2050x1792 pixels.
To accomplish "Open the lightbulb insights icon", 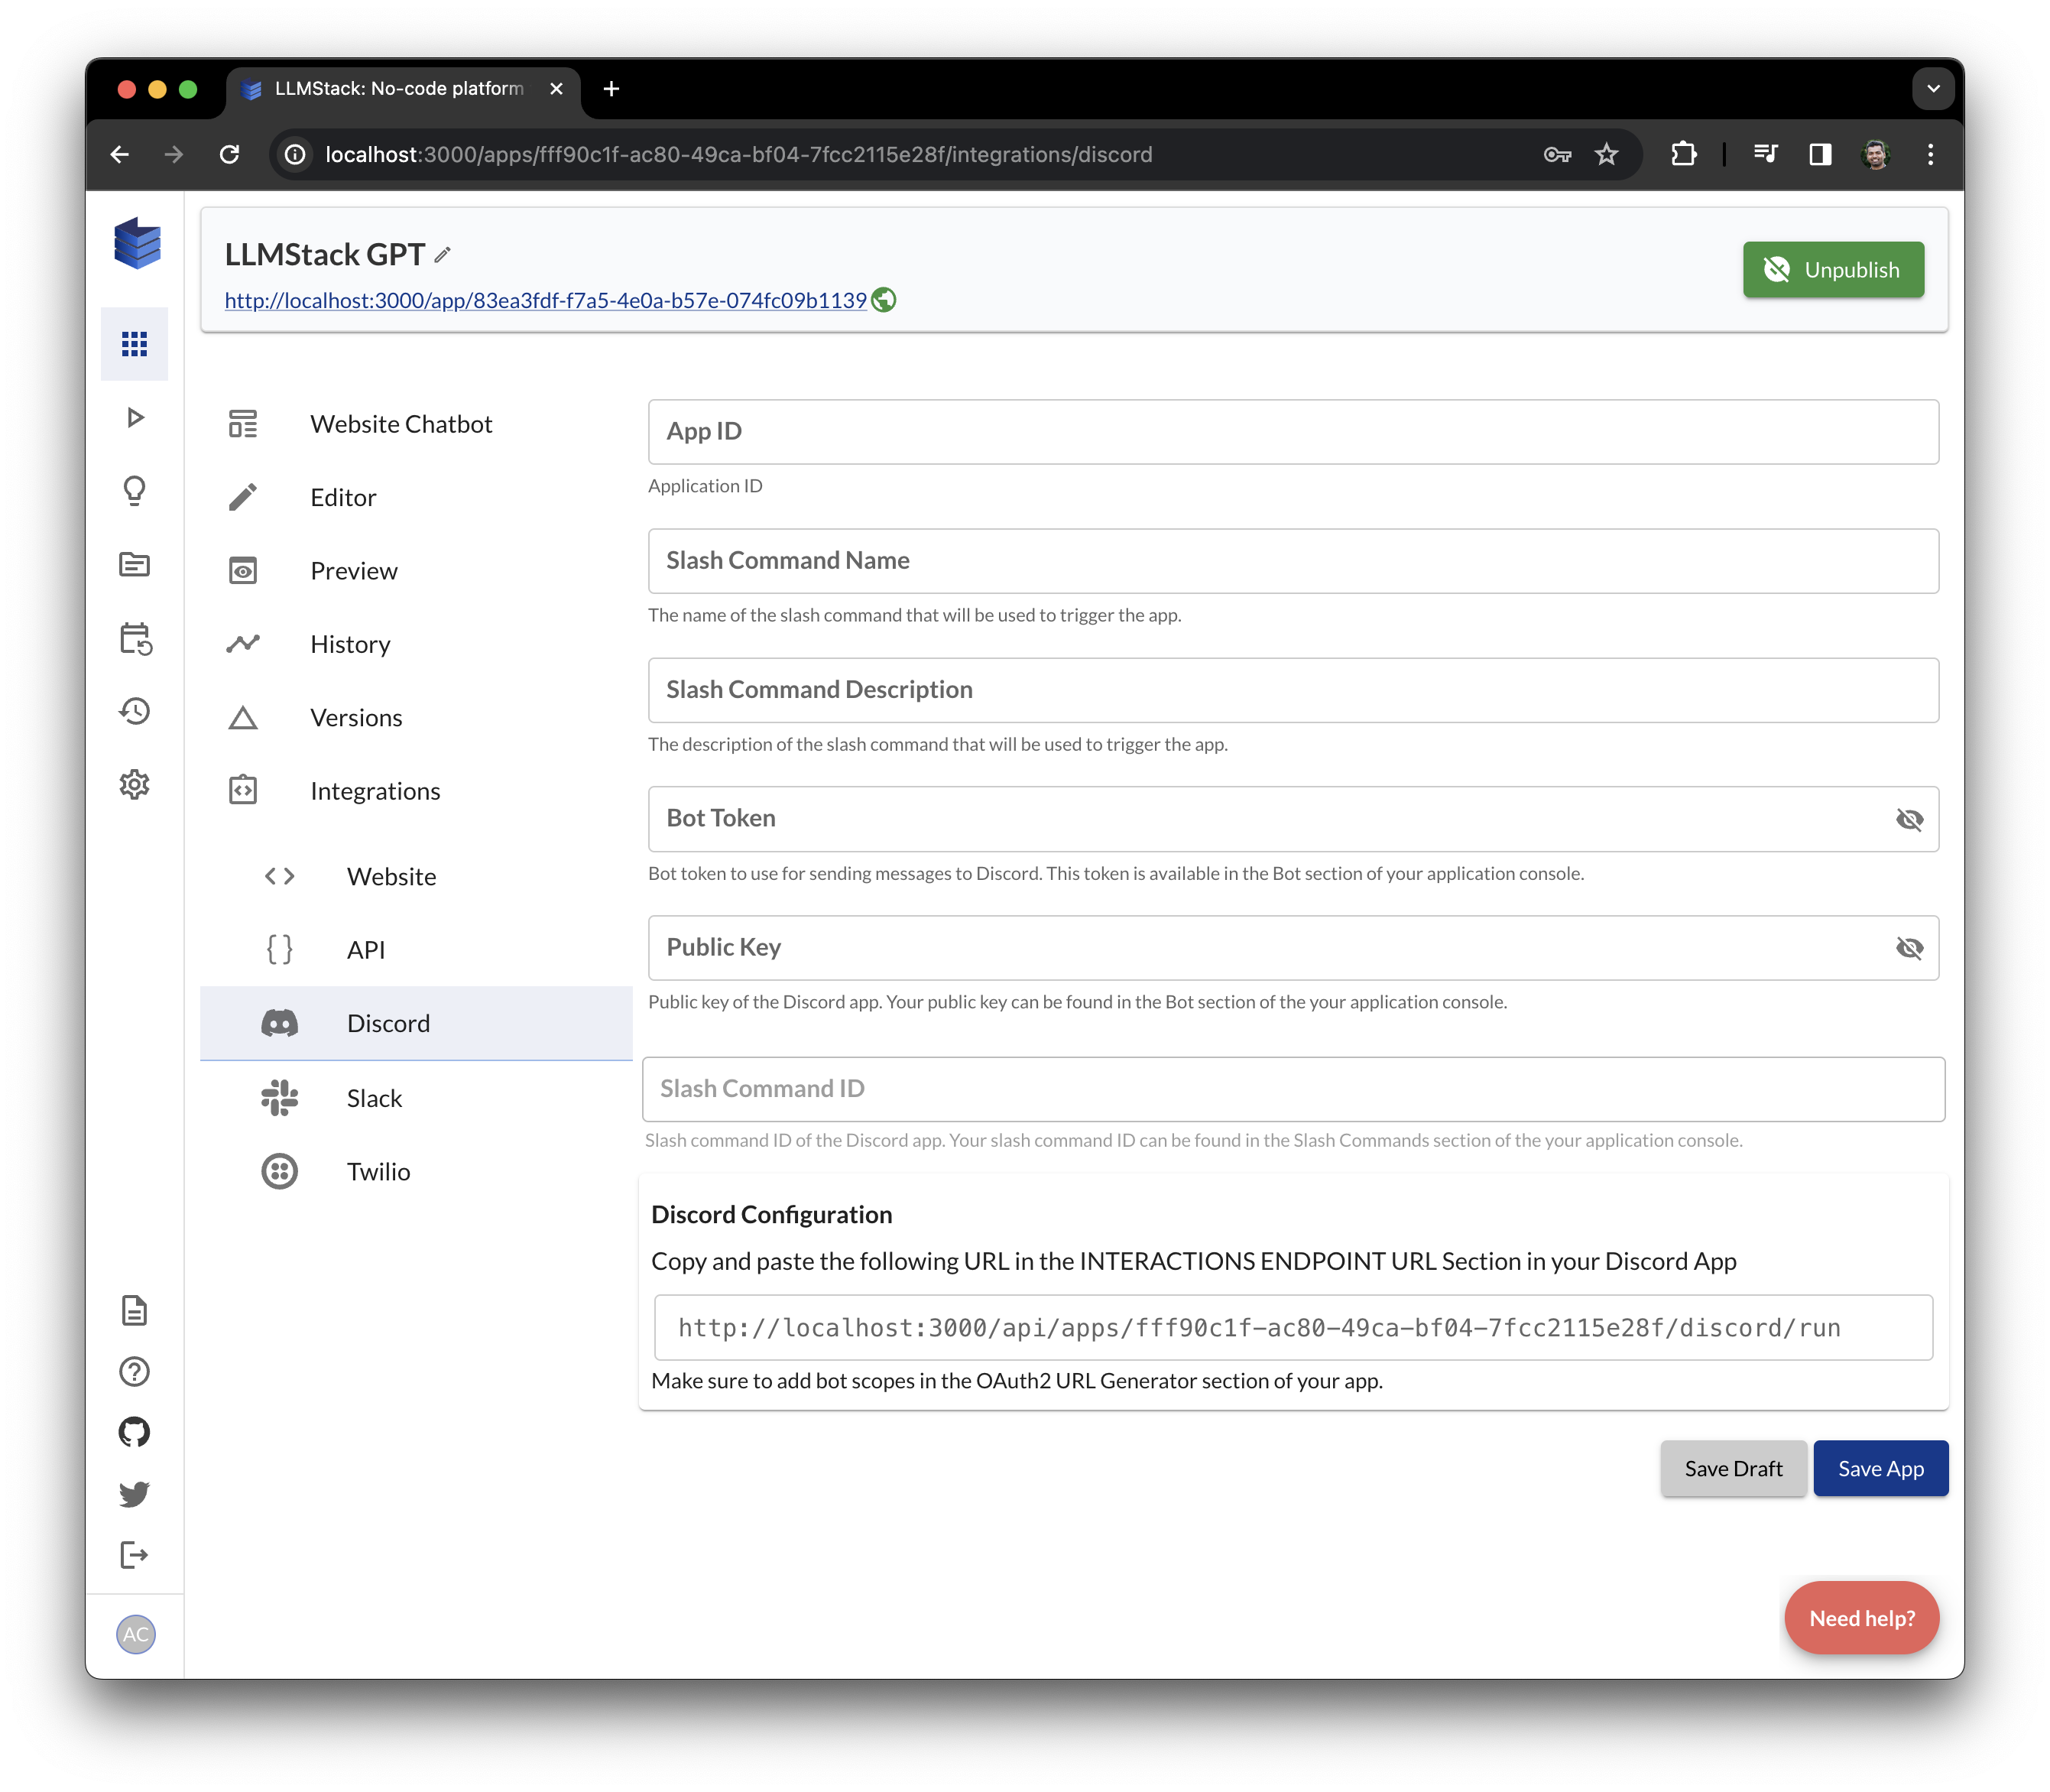I will click(x=134, y=490).
